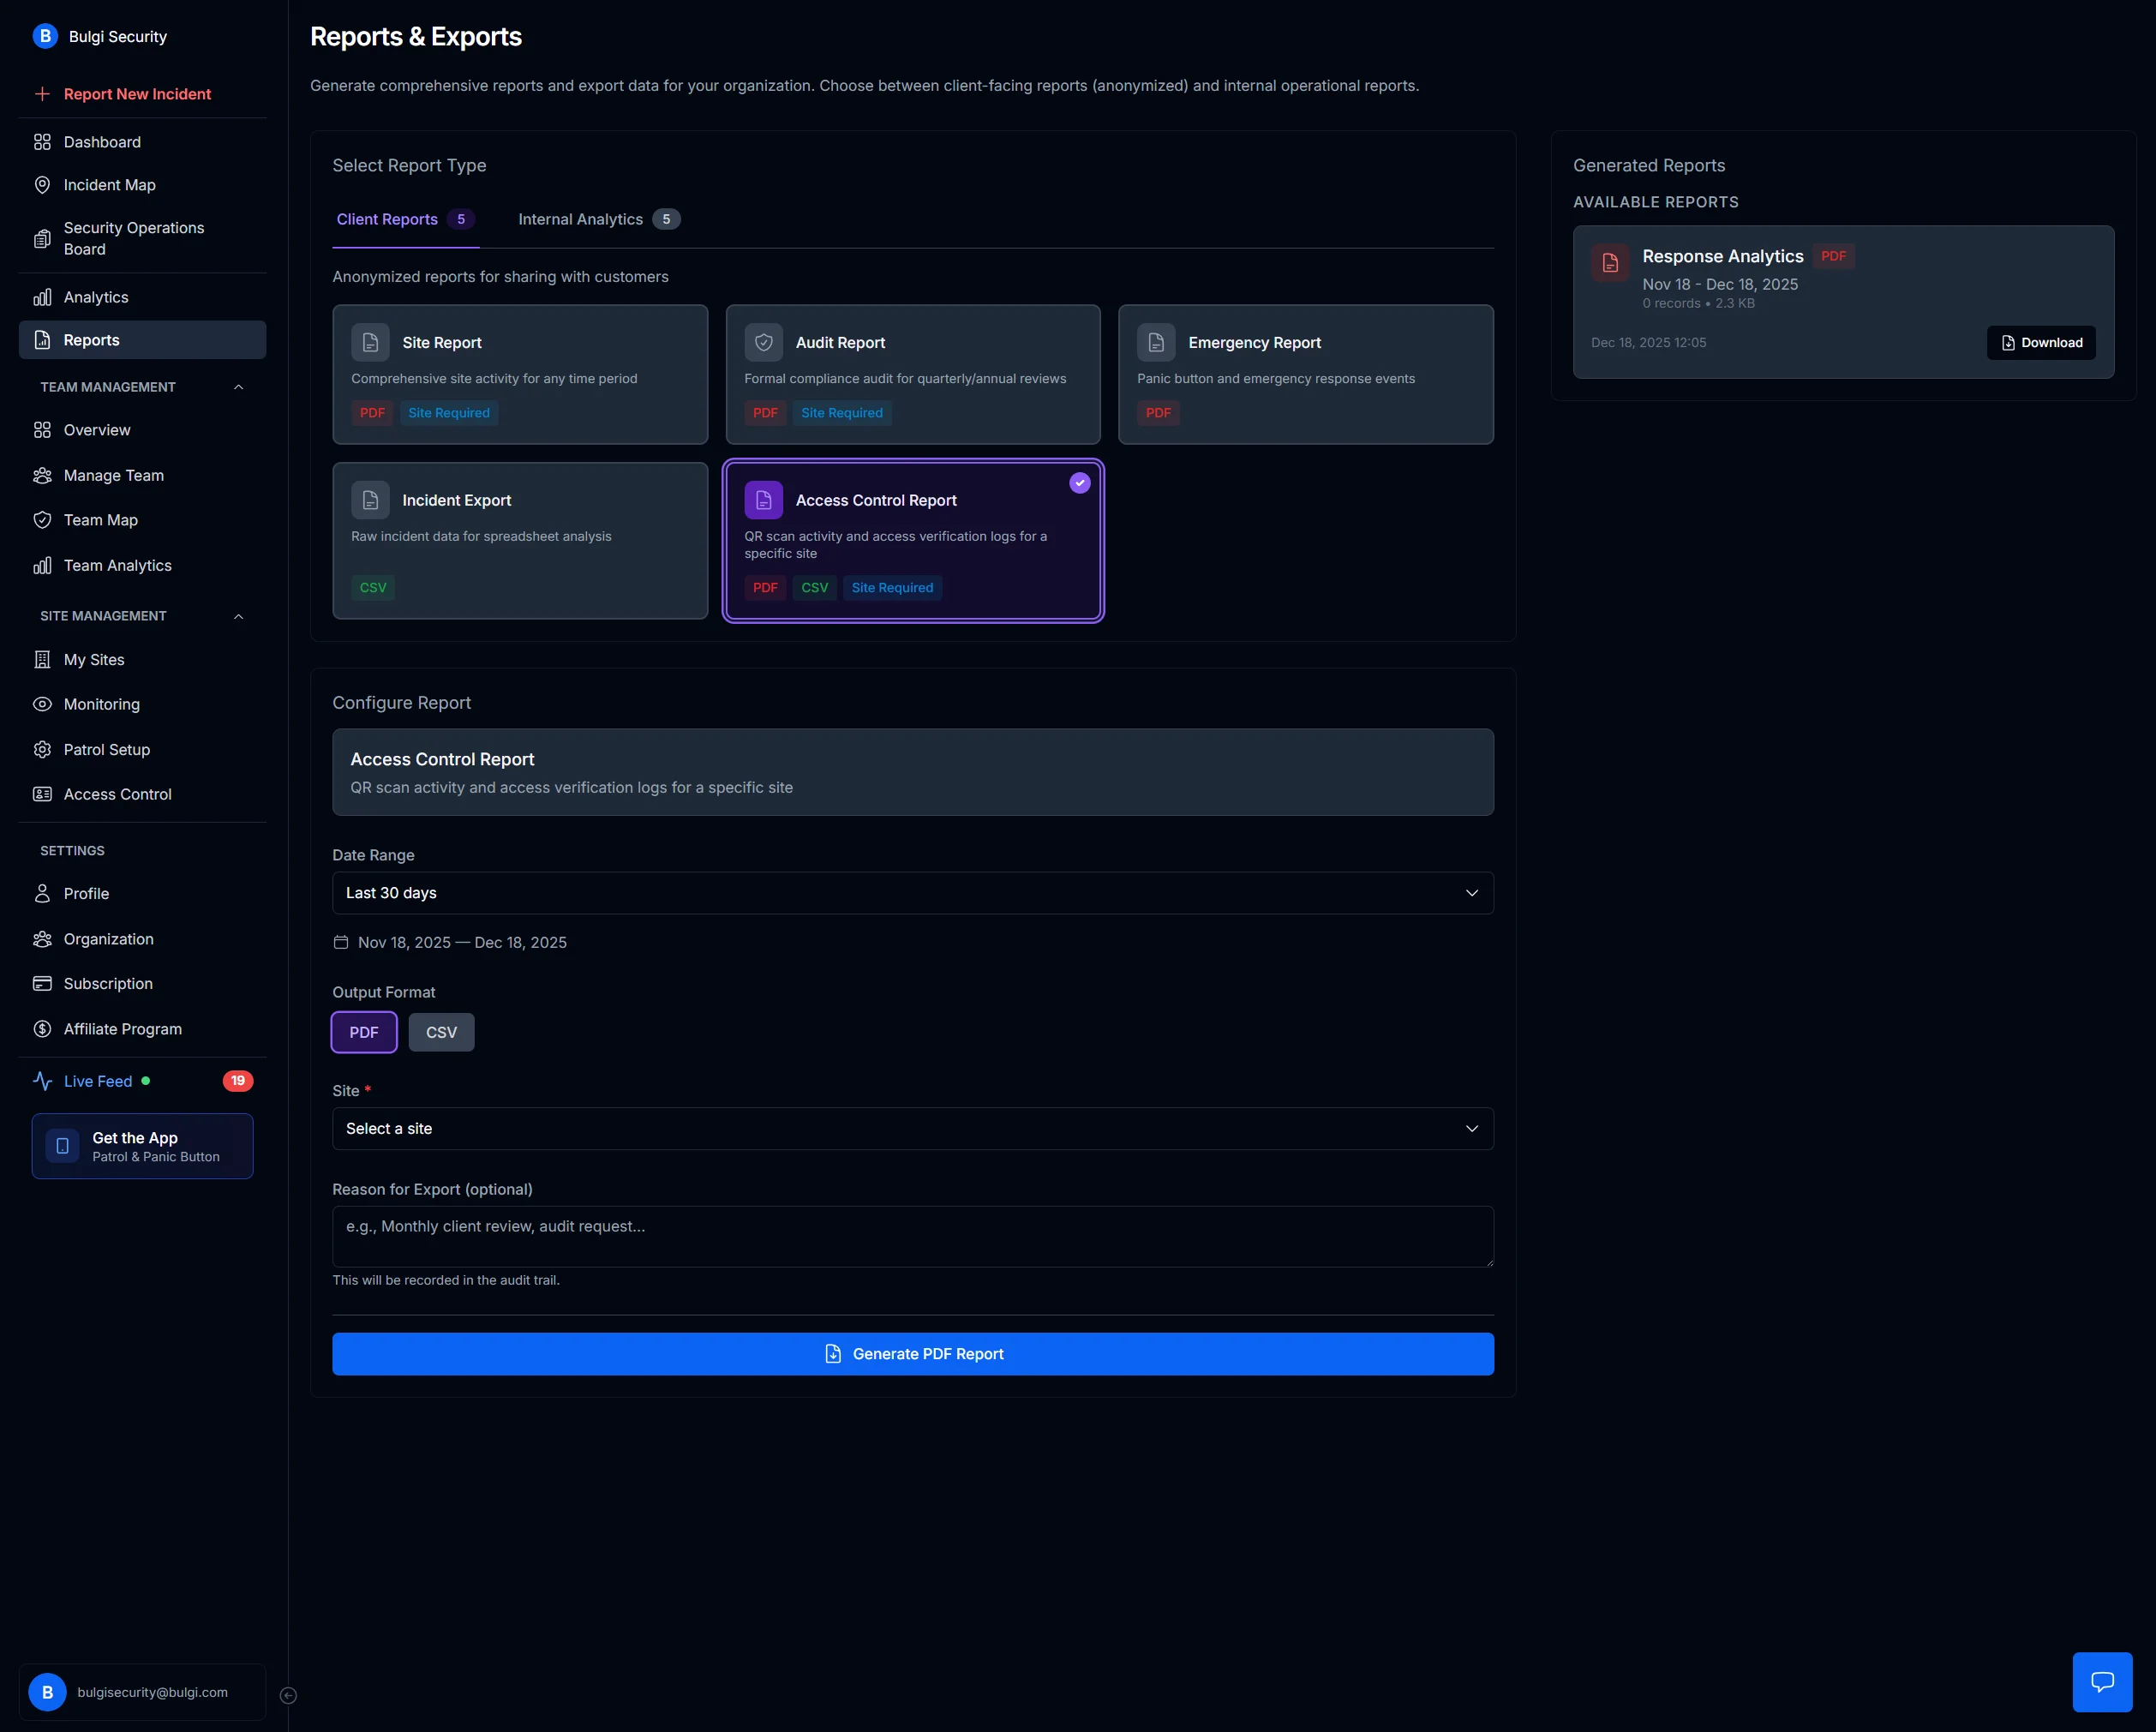This screenshot has width=2156, height=1732.
Task: Click Generate PDF Report button
Action: (x=912, y=1354)
